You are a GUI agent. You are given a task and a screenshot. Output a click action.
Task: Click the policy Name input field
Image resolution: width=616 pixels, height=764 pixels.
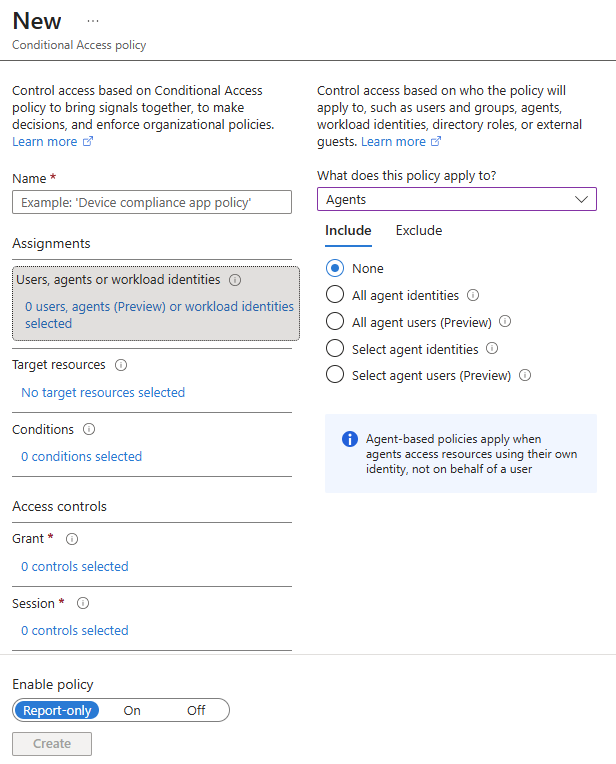[152, 202]
